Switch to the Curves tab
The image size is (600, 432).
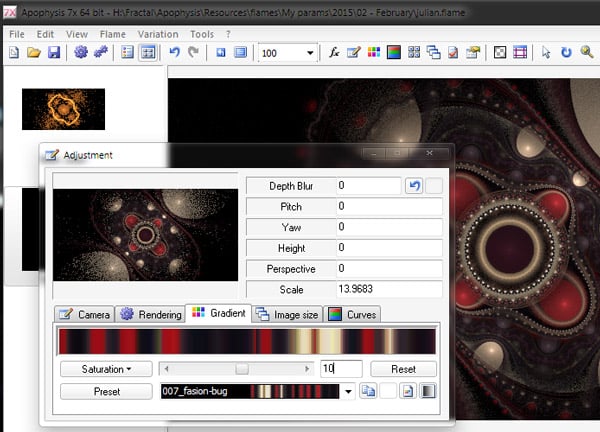(353, 314)
